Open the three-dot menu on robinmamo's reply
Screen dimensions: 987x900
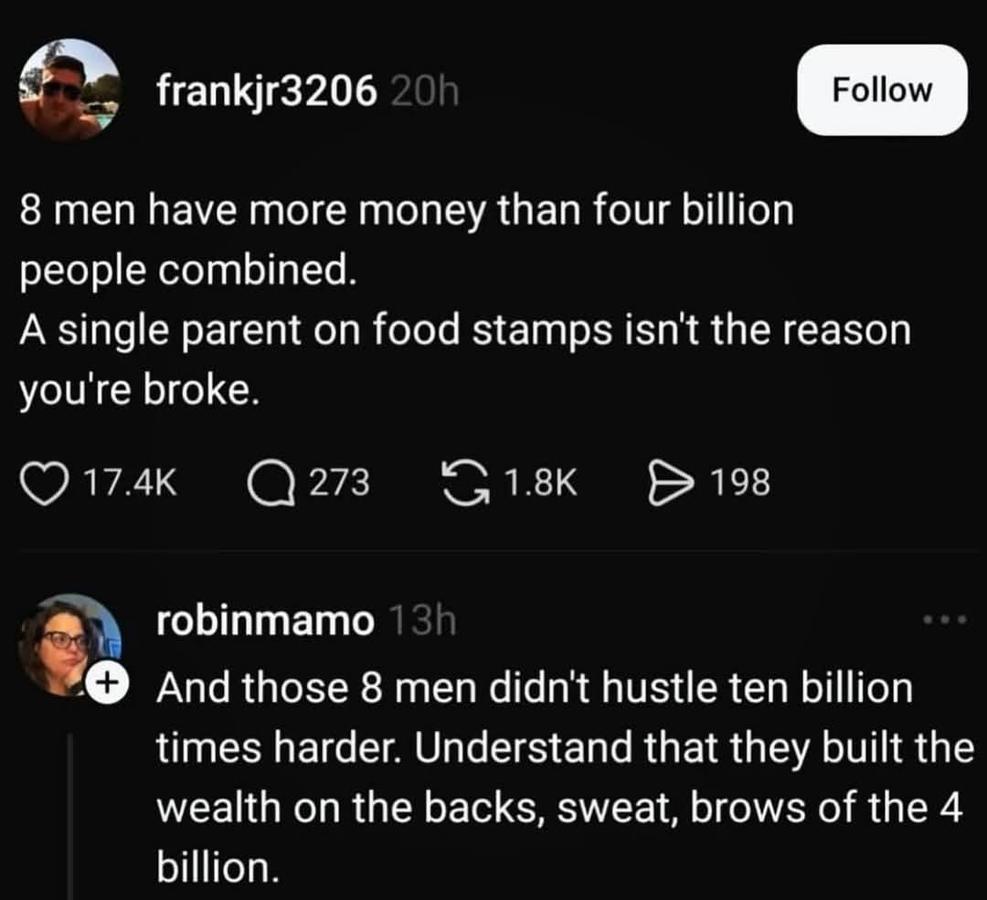pos(945,621)
